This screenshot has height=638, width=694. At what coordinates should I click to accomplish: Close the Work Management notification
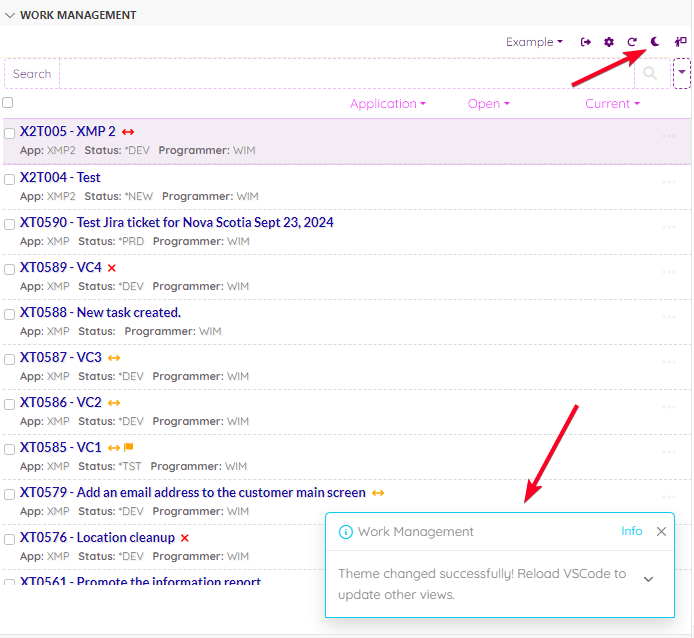point(661,532)
